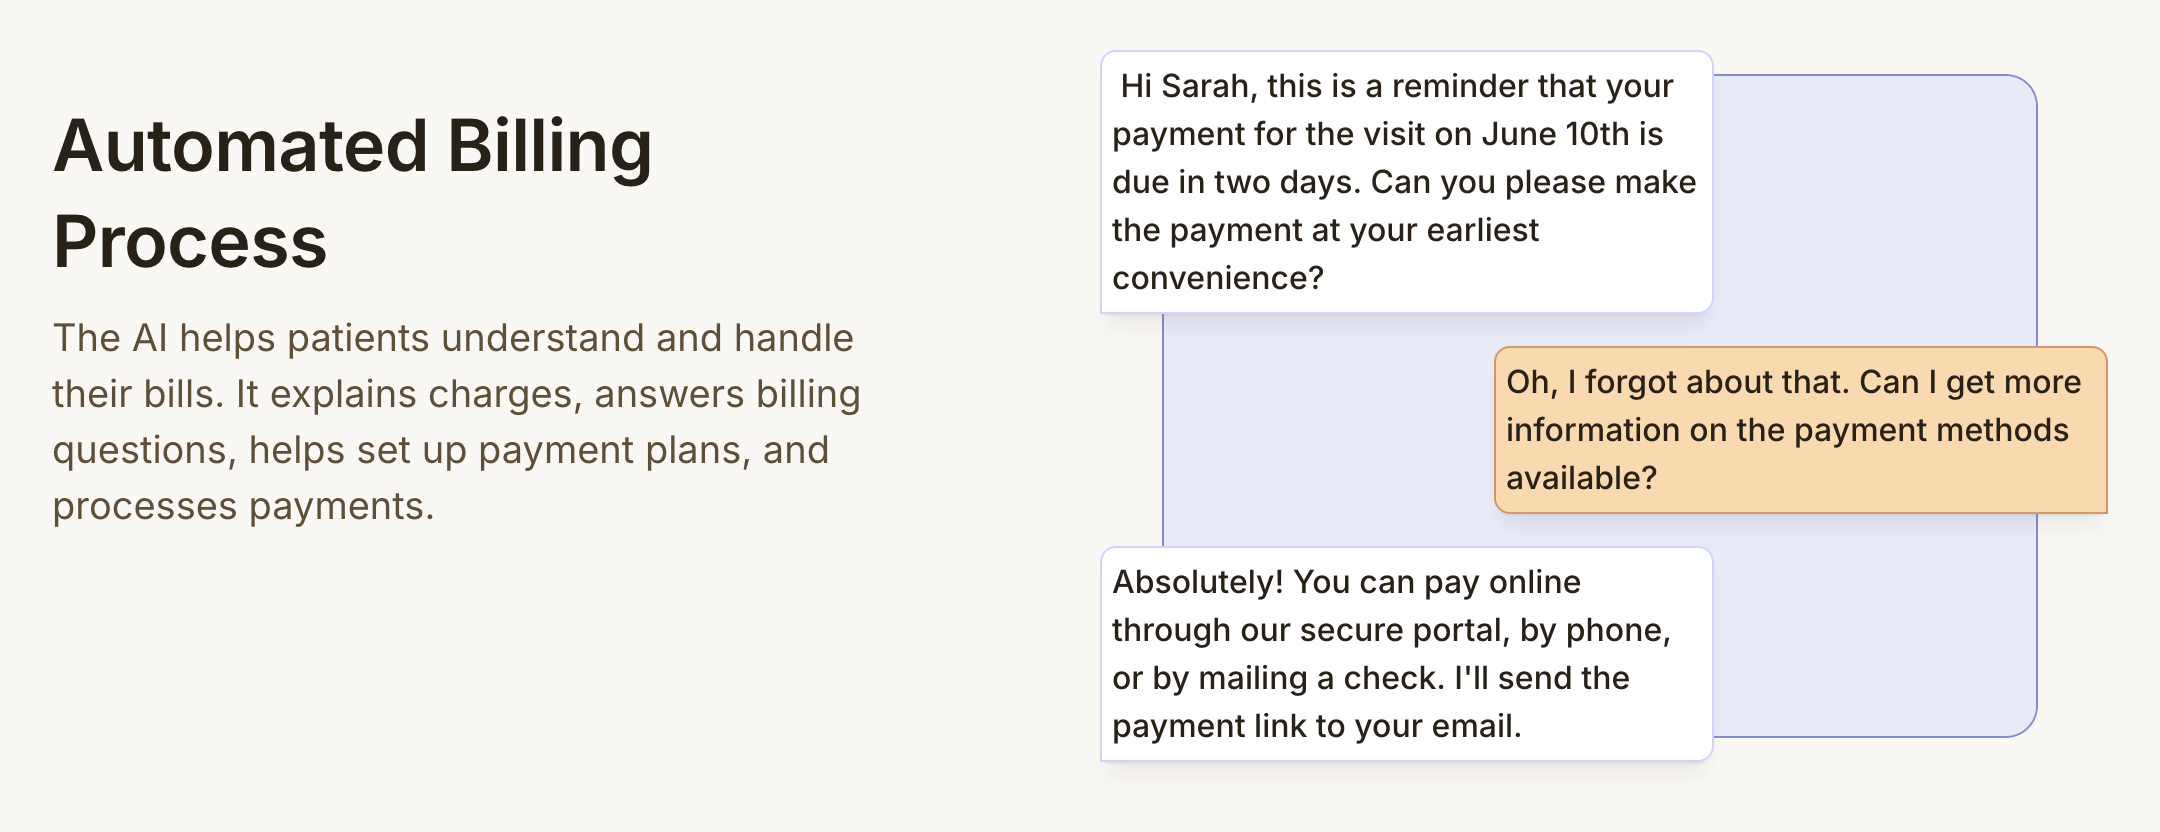Image resolution: width=2160 pixels, height=832 pixels.
Task: Click the word "Automated" in the heading
Action: [x=240, y=146]
